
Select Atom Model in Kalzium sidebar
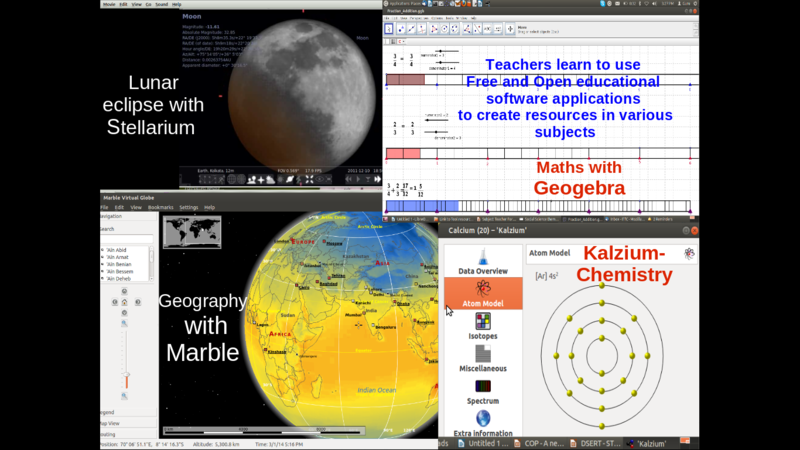(483, 293)
